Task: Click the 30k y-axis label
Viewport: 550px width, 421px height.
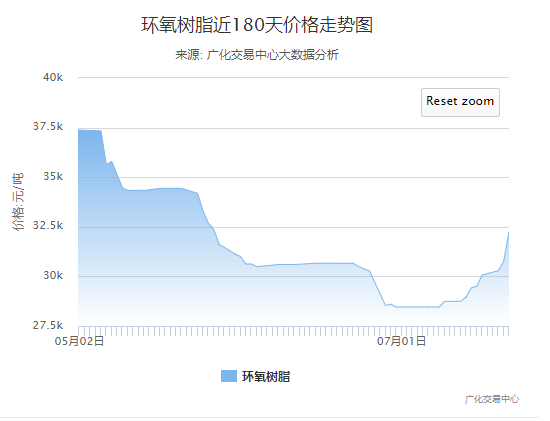Action: tap(53, 275)
